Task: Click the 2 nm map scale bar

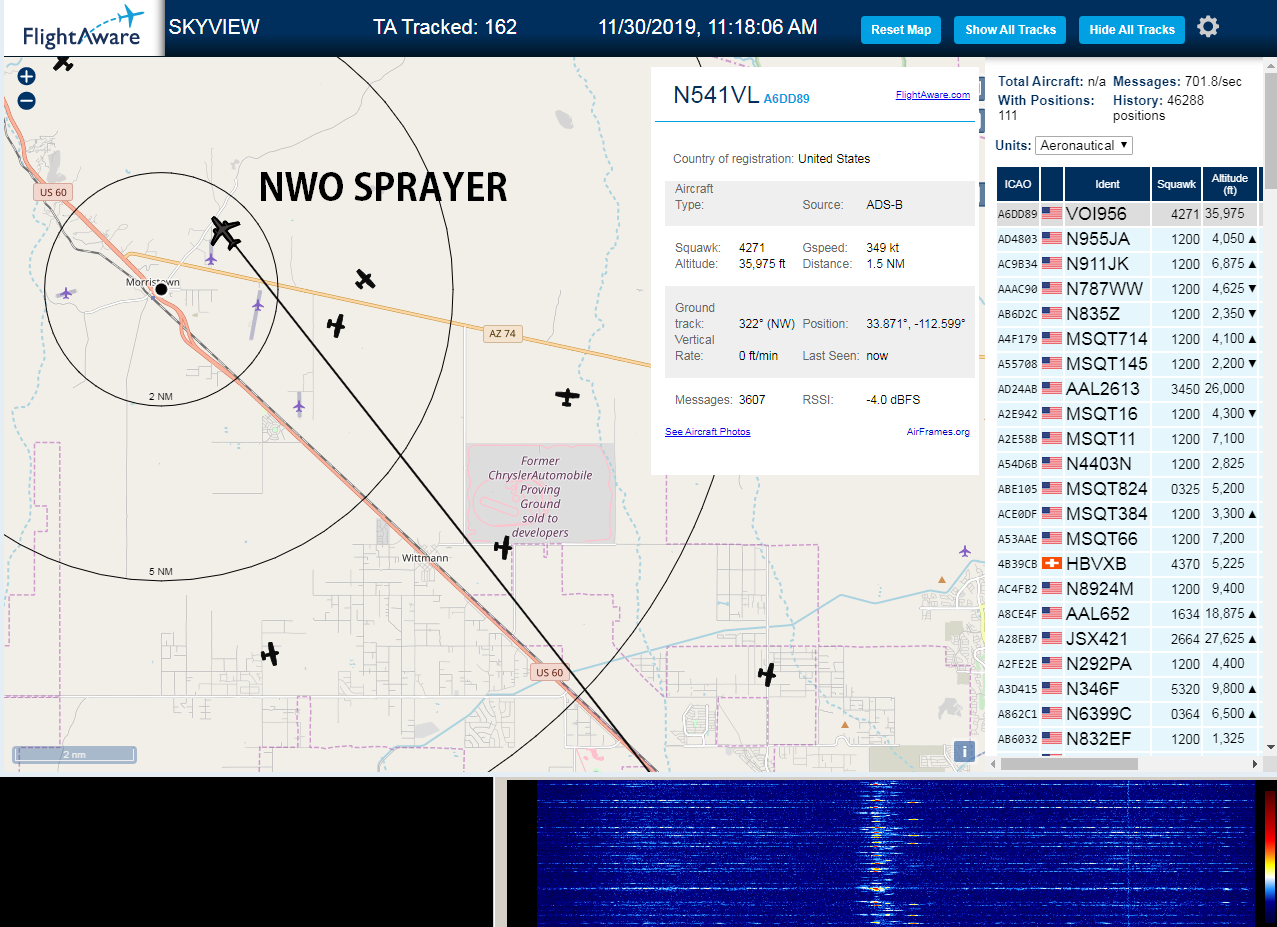Action: click(74, 755)
